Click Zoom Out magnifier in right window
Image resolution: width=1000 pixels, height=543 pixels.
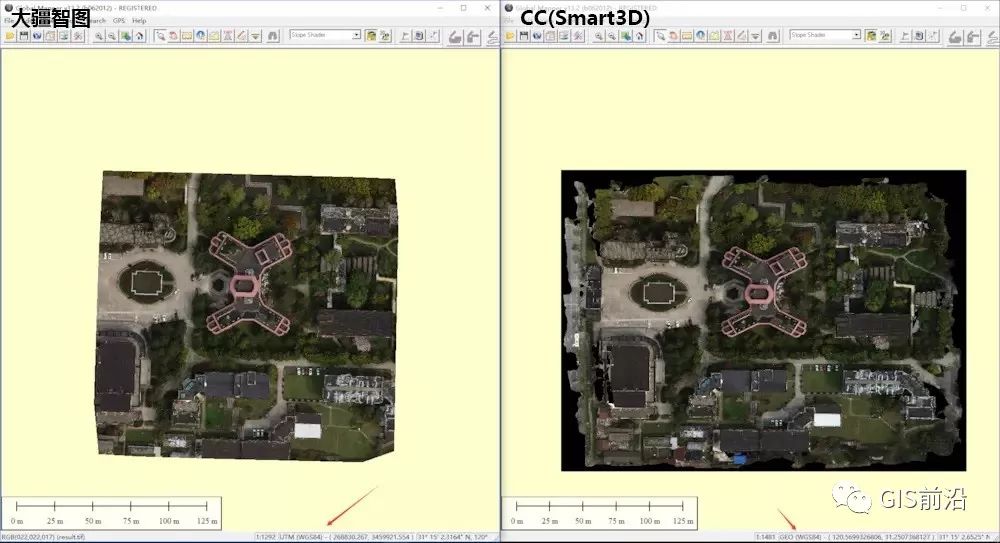click(x=612, y=36)
